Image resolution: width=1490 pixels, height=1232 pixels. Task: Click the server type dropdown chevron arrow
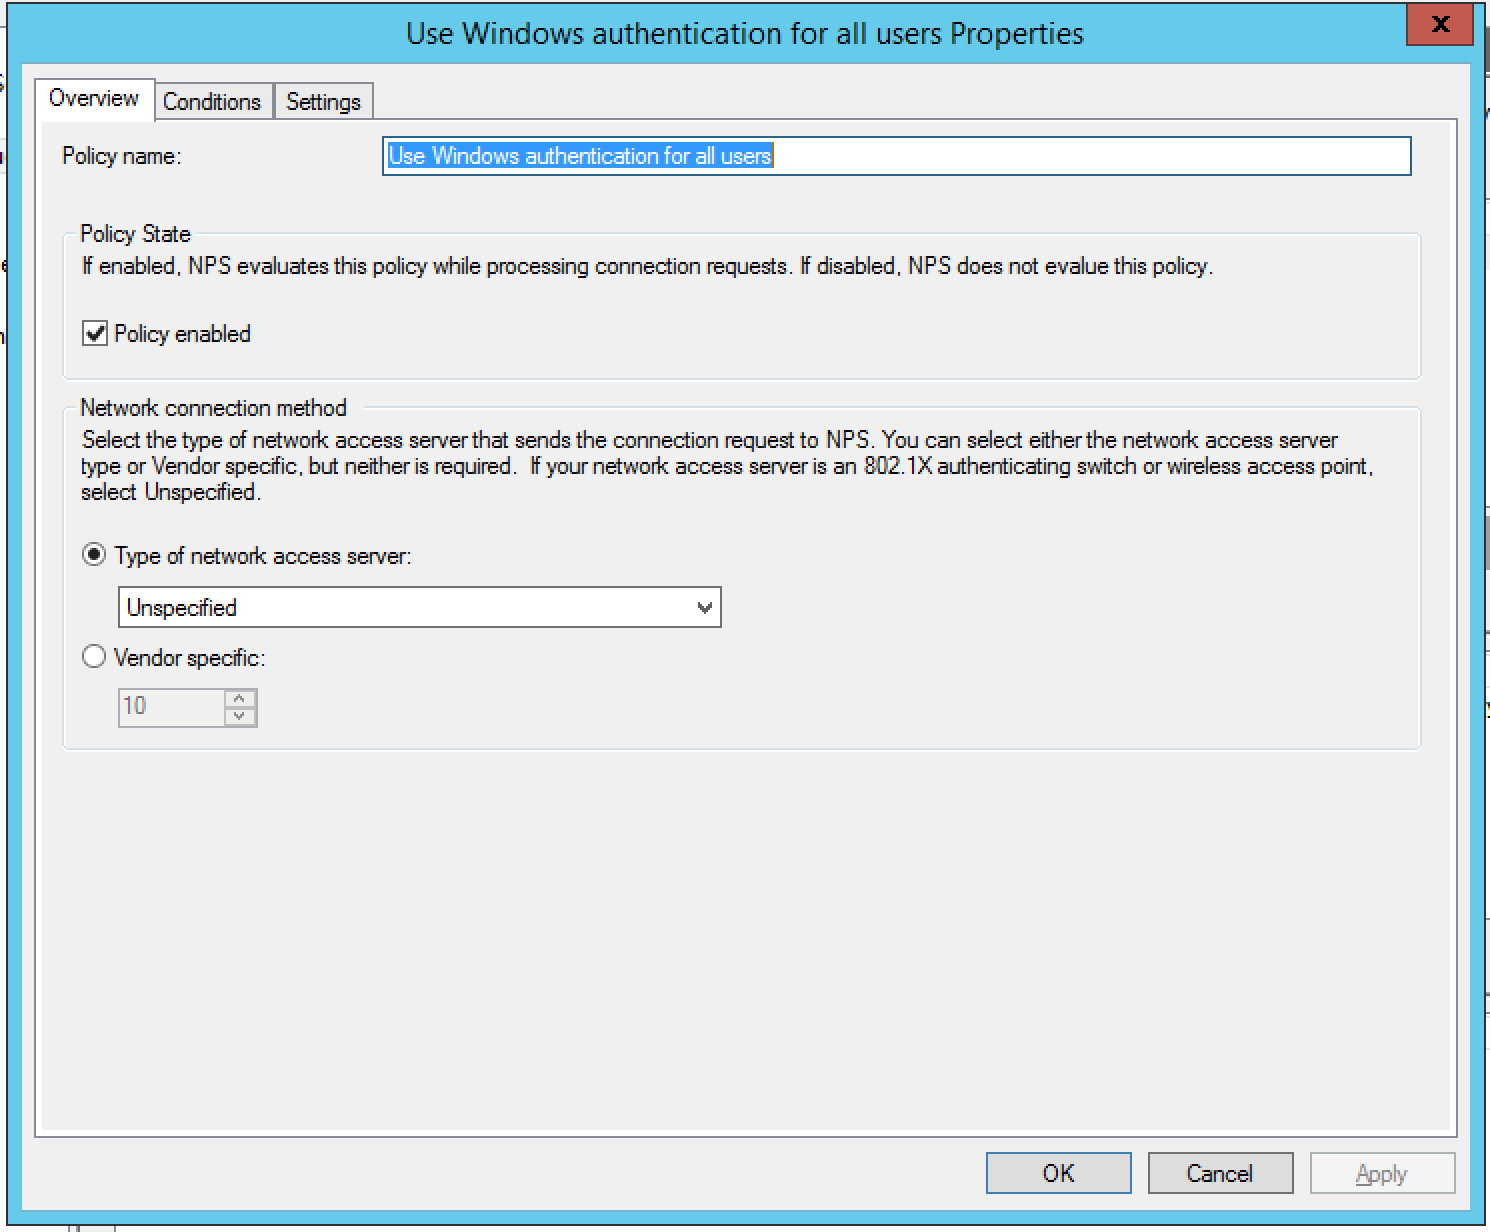704,608
